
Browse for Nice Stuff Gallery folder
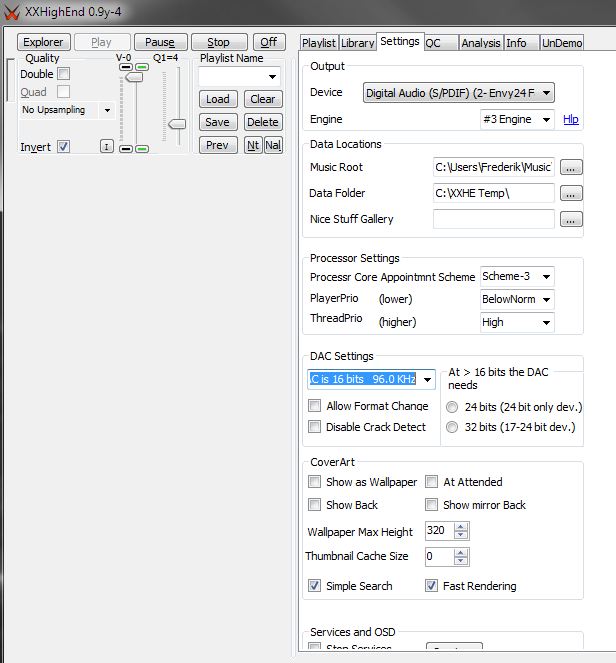coord(571,219)
